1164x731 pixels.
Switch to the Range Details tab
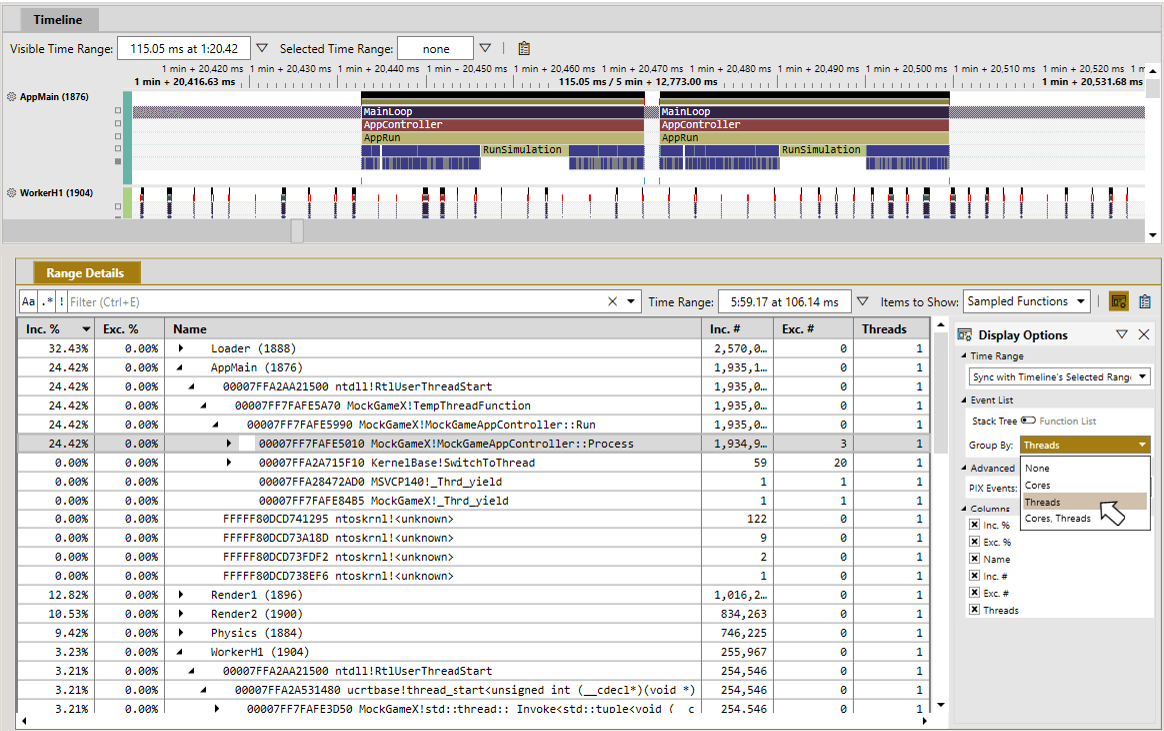pos(85,273)
